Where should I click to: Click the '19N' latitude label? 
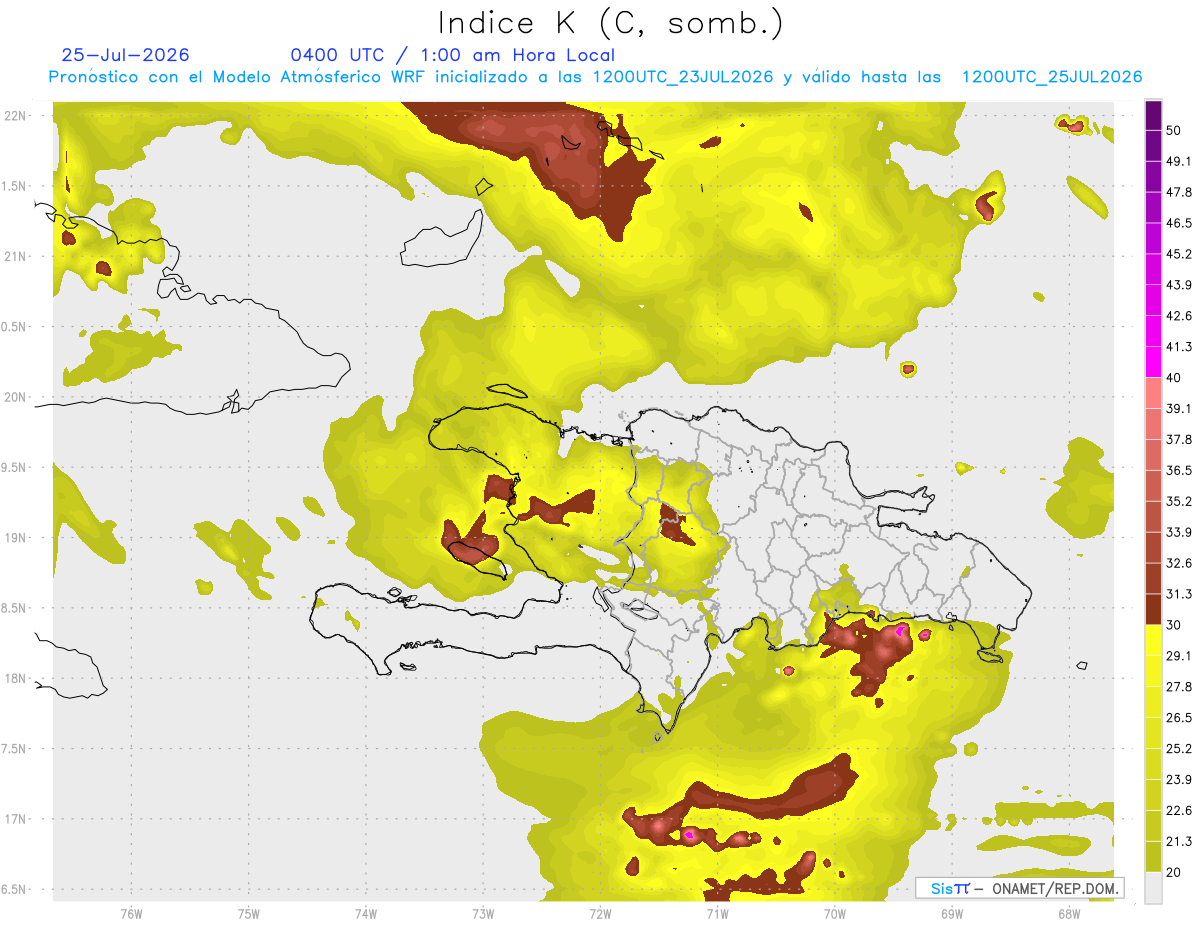pos(15,537)
